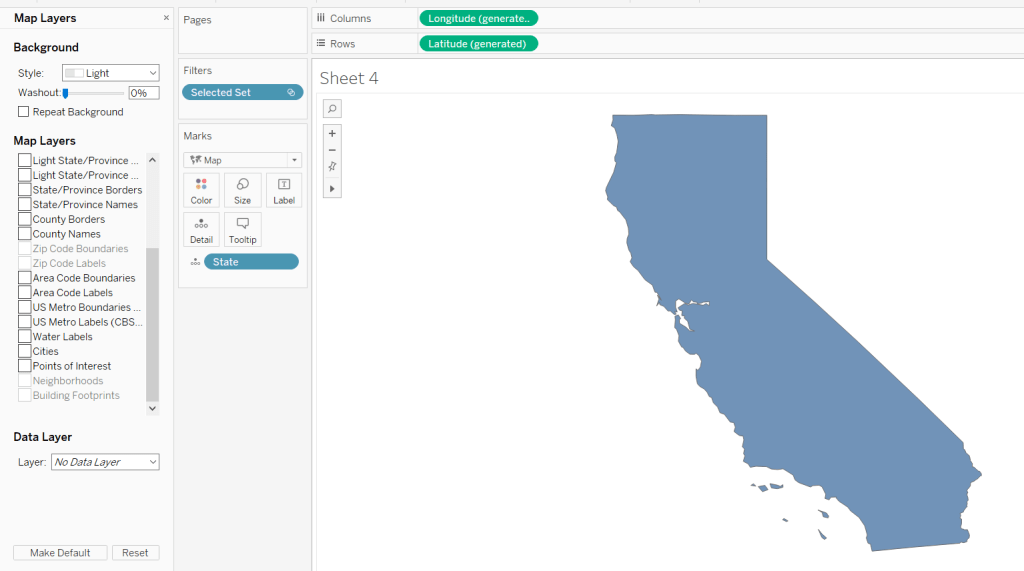Click the Washout percentage input field
The image size is (1024, 571).
click(143, 93)
